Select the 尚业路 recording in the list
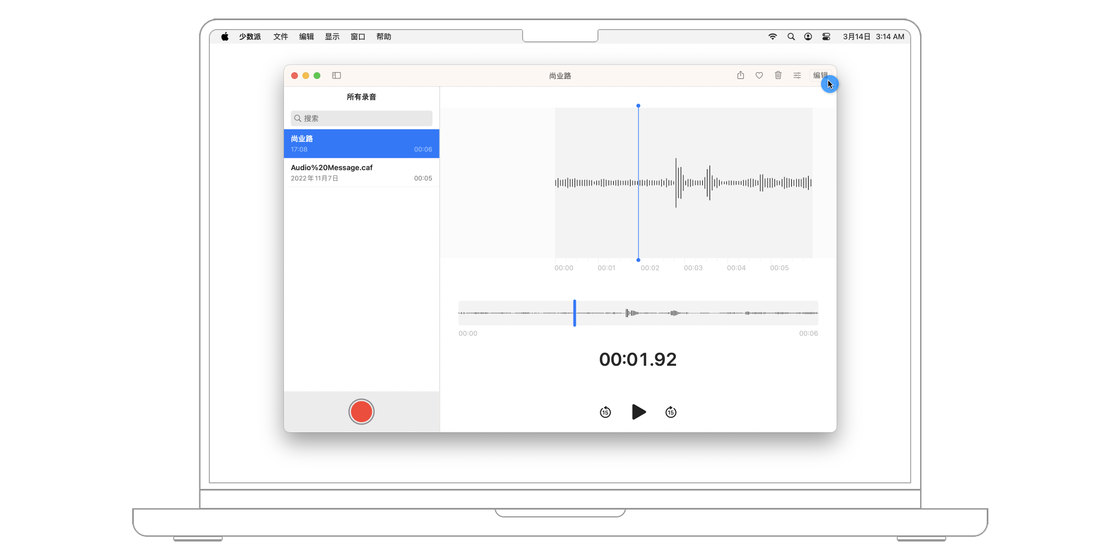Image resolution: width=1120 pixels, height=560 pixels. point(361,144)
